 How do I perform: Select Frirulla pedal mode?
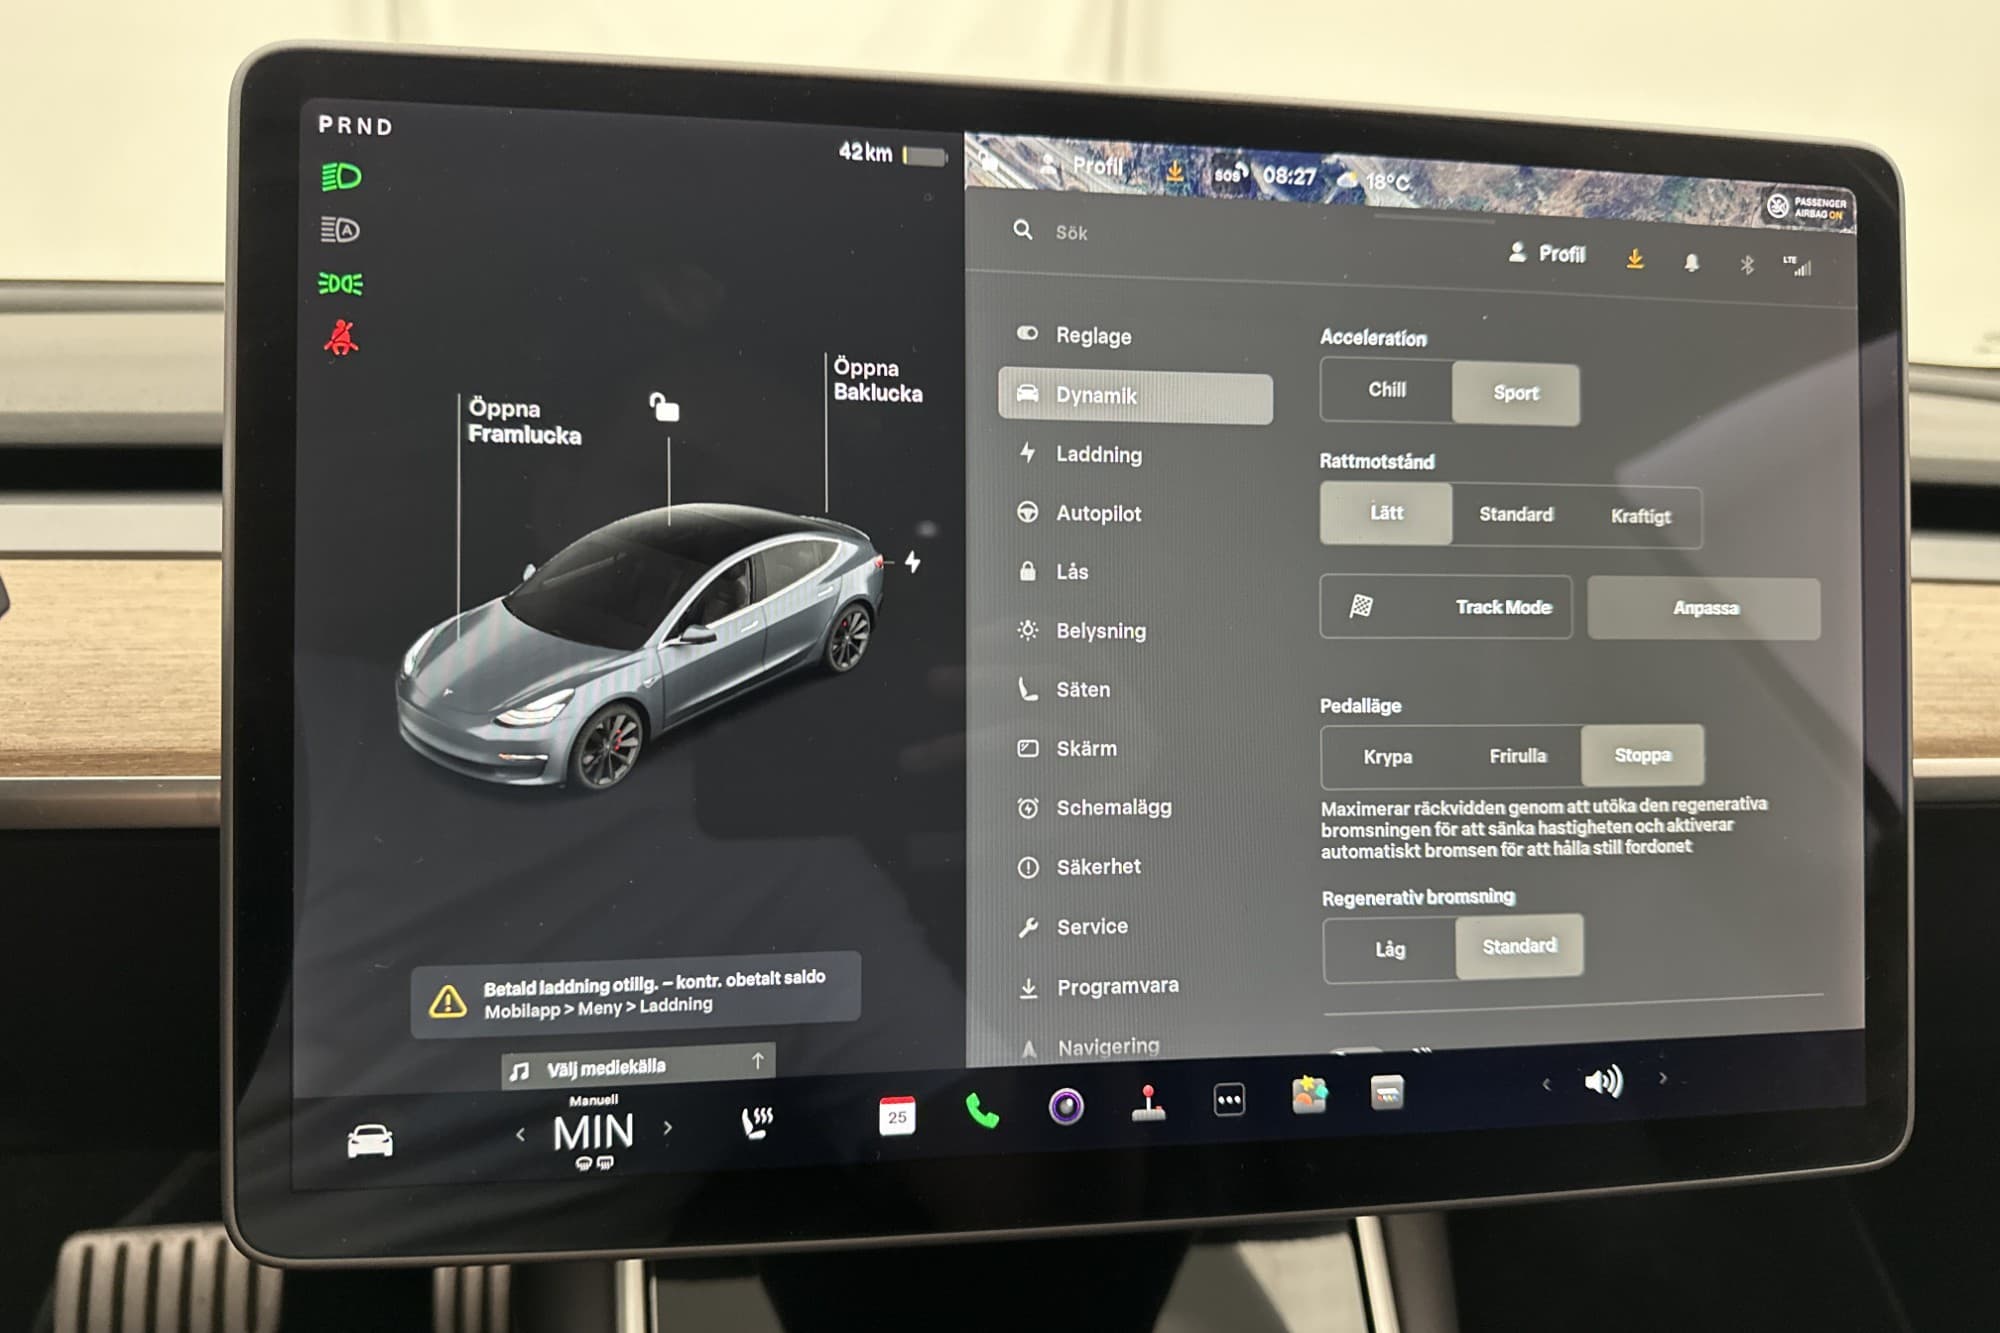(x=1517, y=756)
